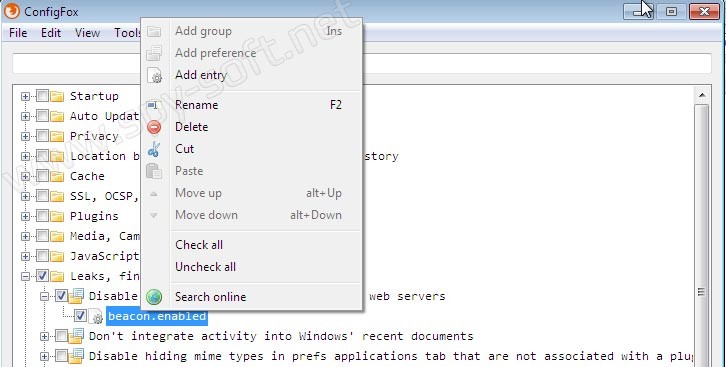This screenshot has width=726, height=367.
Task: Expand the Cache tree node
Action: pos(25,176)
